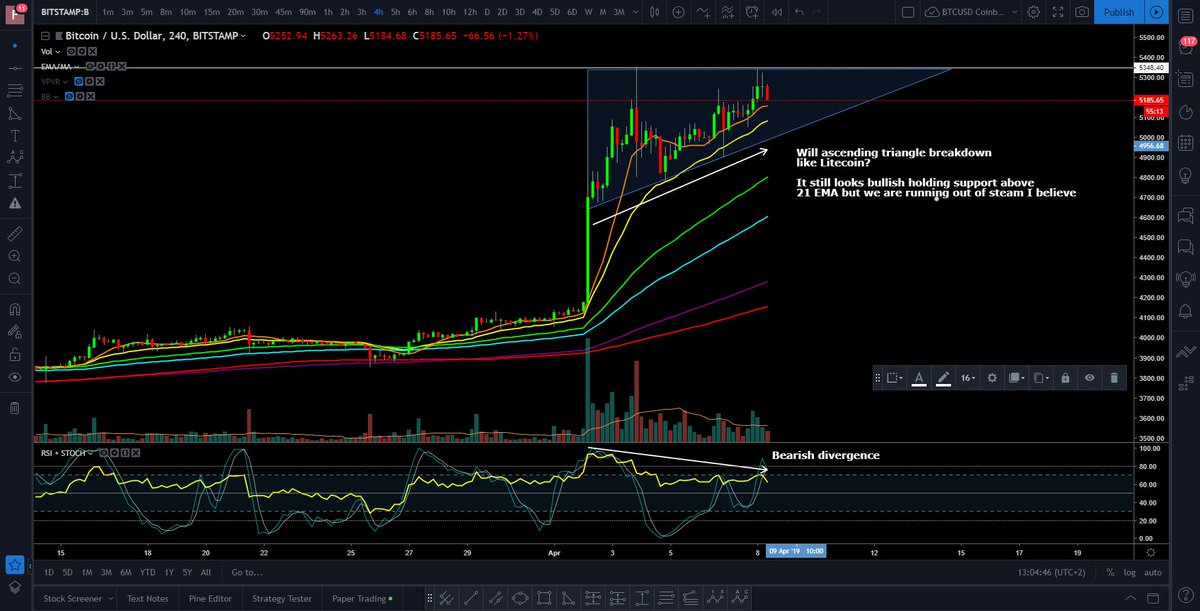The image size is (1200, 611).
Task: Expand the Vol indicator menu arrow
Action: click(58, 52)
